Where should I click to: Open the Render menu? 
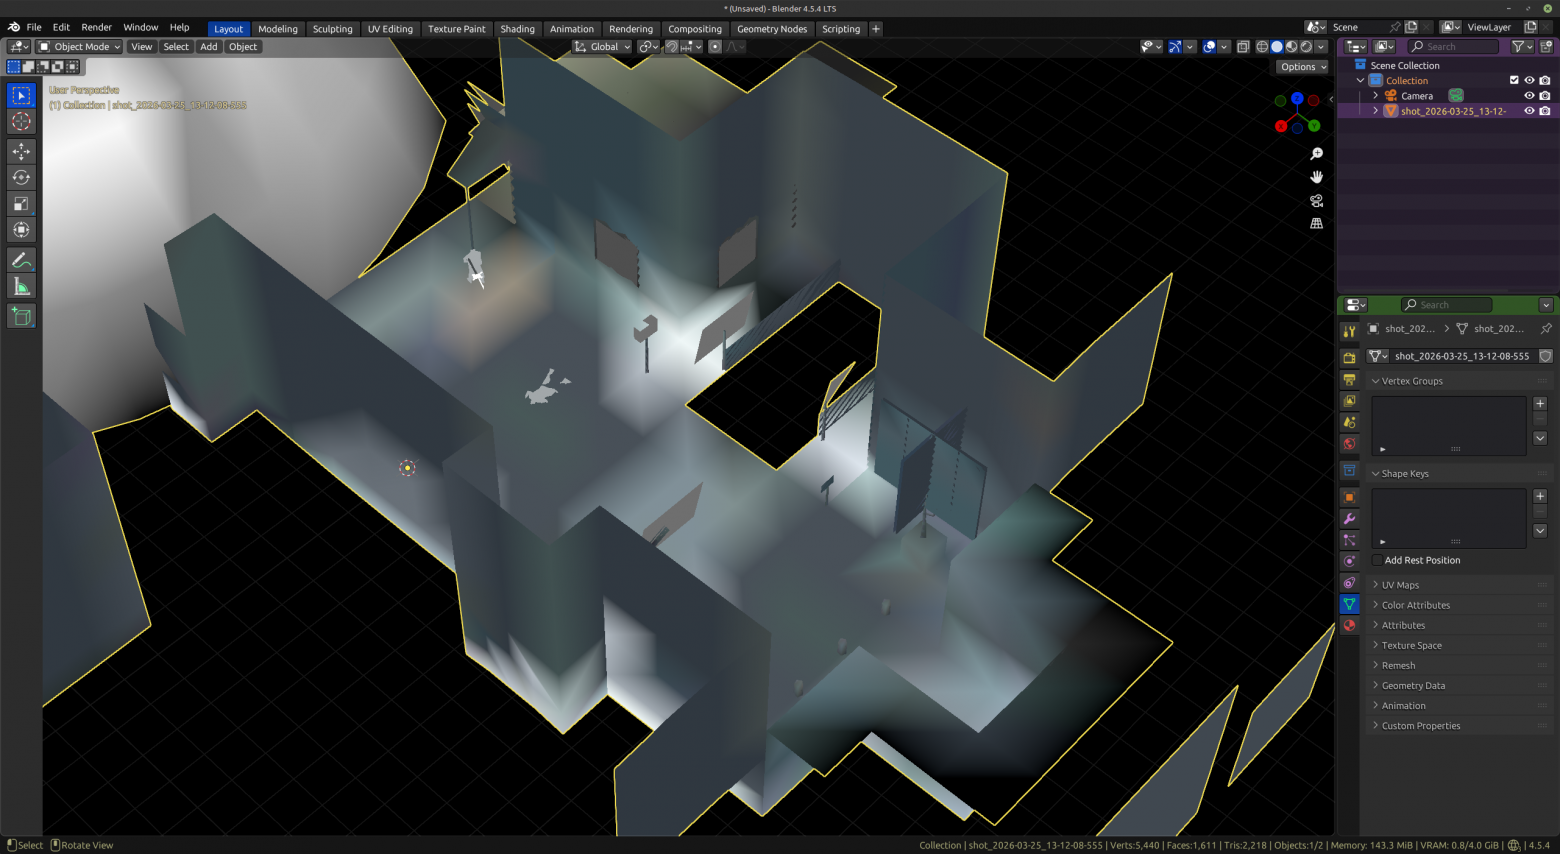point(96,27)
